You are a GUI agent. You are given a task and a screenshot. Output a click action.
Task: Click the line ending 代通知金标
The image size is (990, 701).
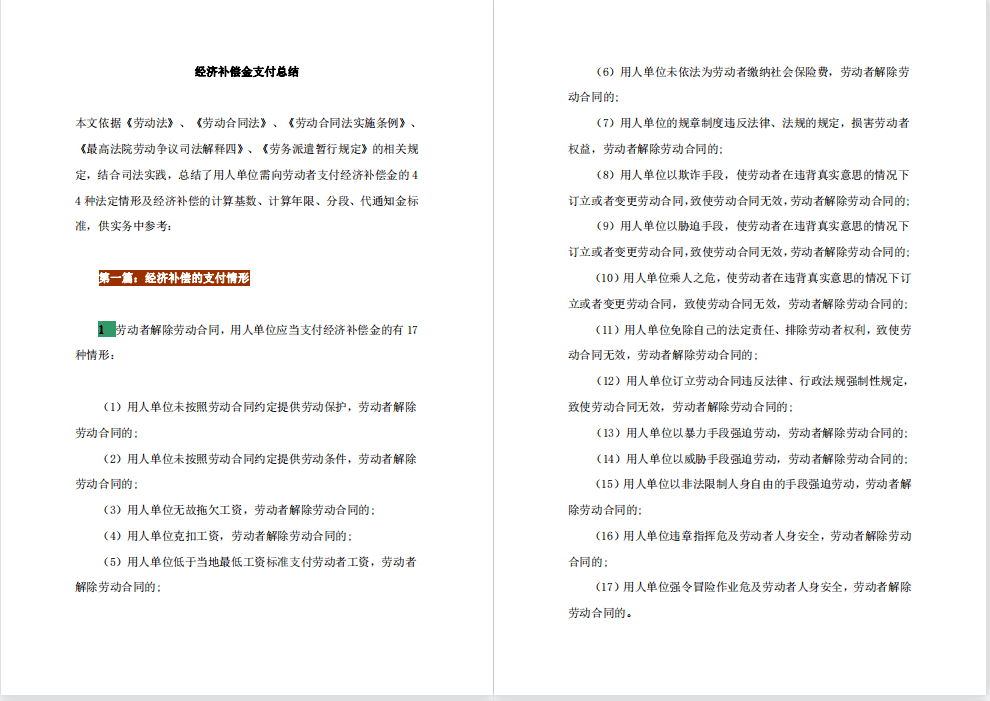coord(246,201)
